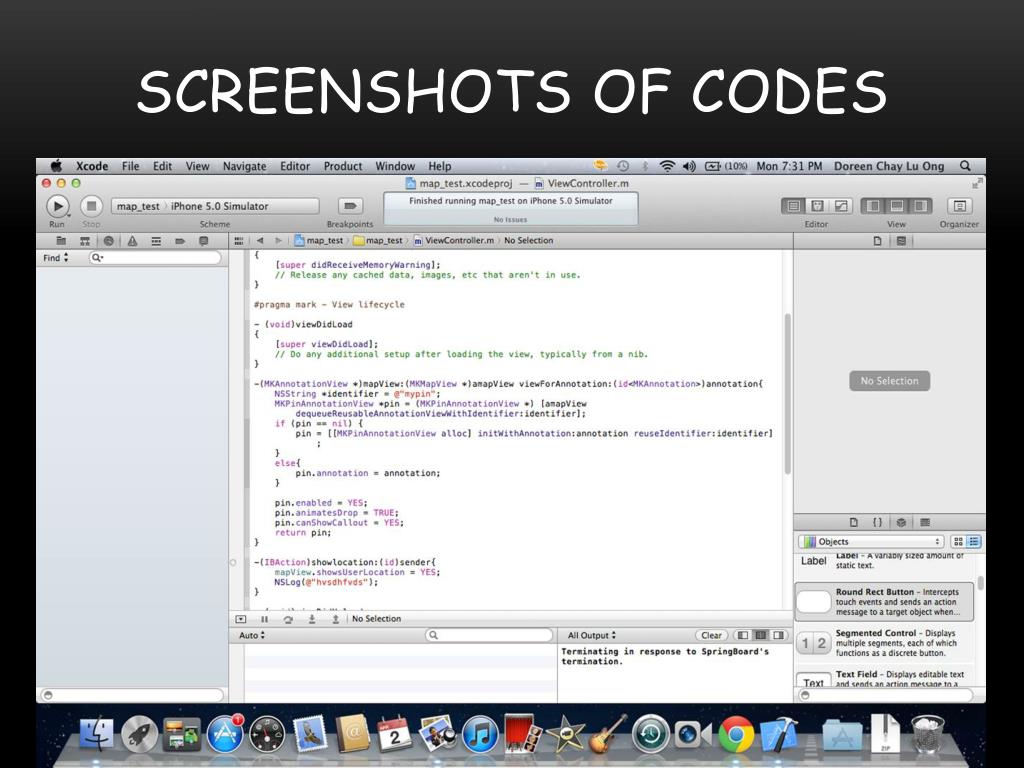Viewport: 1024px width, 768px height.
Task: Toggle the Breakpoints button
Action: coord(350,206)
